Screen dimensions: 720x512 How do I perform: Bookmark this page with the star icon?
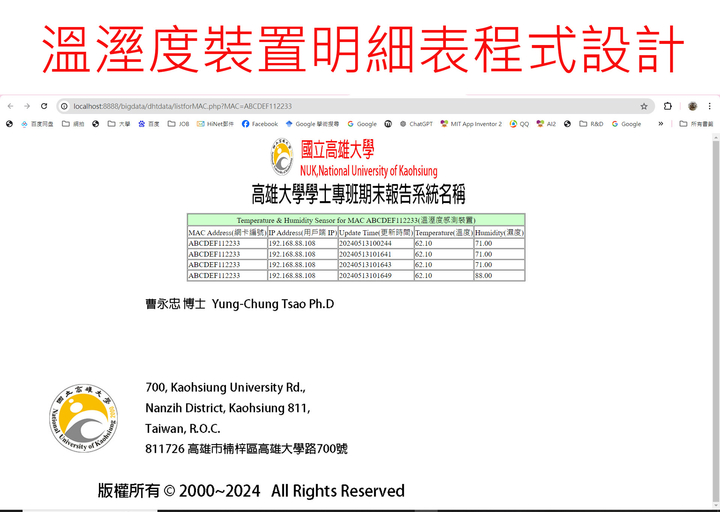[x=643, y=106]
